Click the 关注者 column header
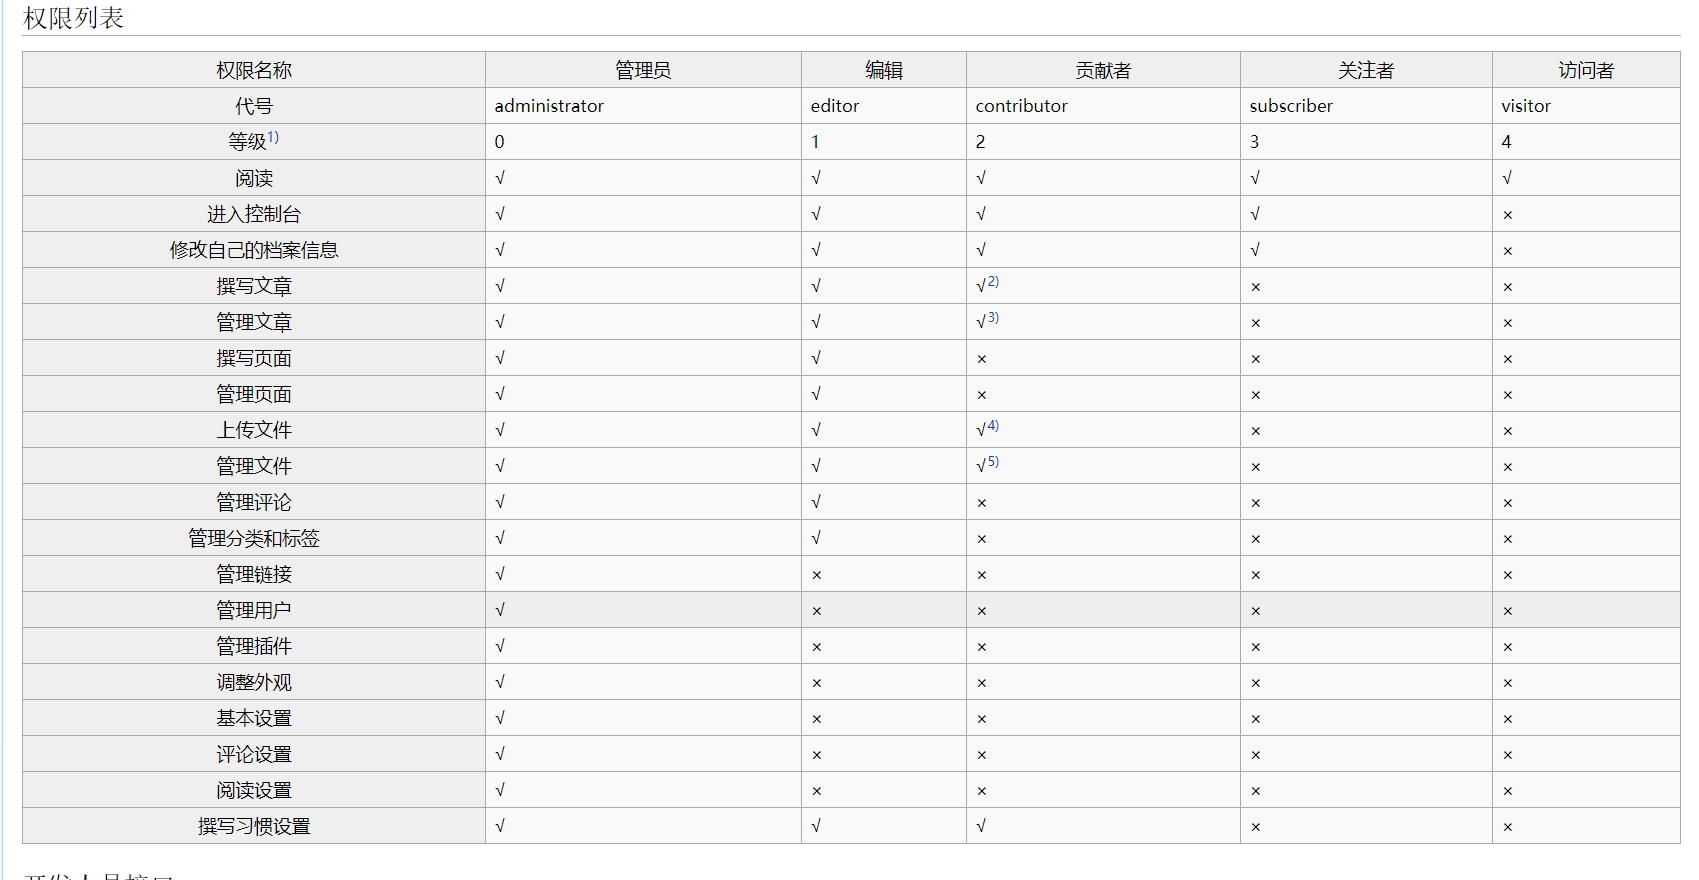This screenshot has height=880, width=1699. 1366,70
